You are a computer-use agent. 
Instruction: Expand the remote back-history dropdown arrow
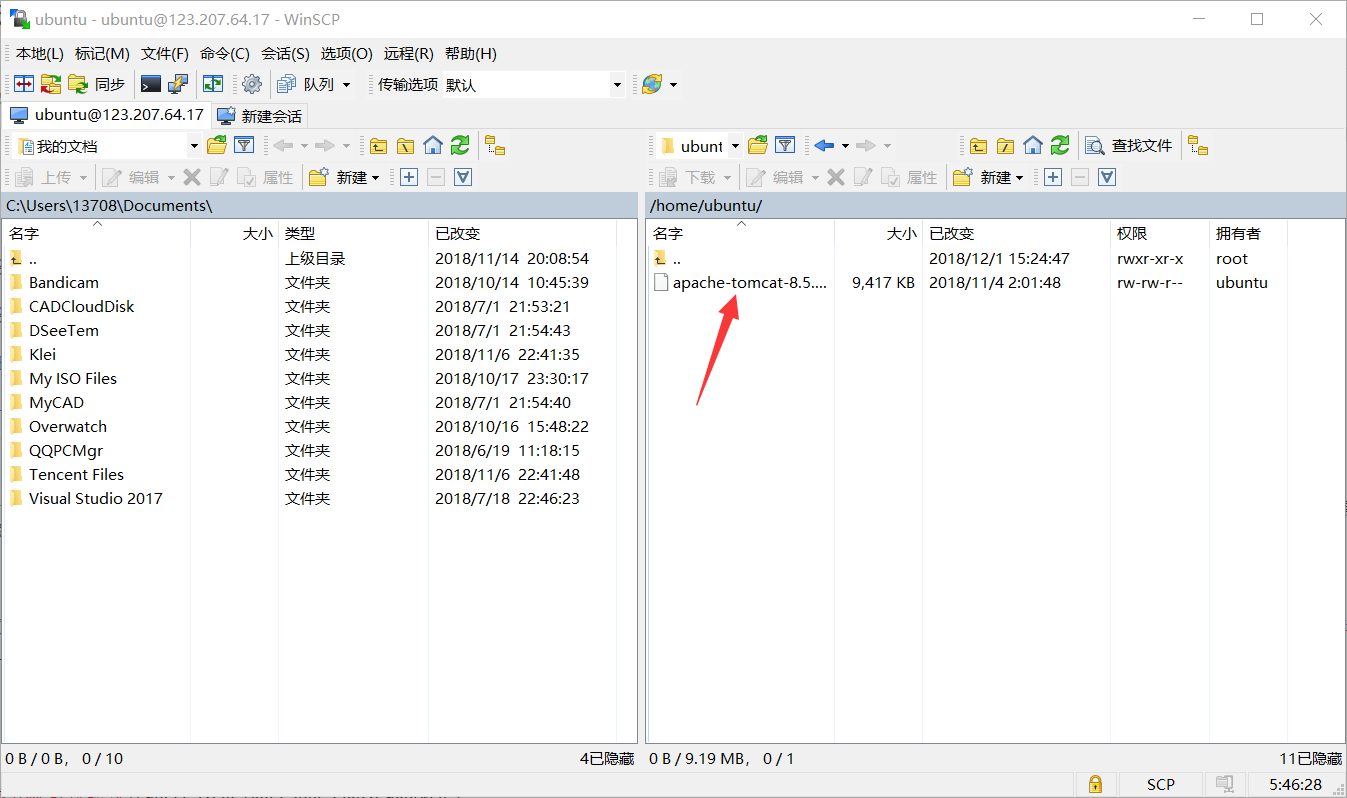(x=845, y=146)
